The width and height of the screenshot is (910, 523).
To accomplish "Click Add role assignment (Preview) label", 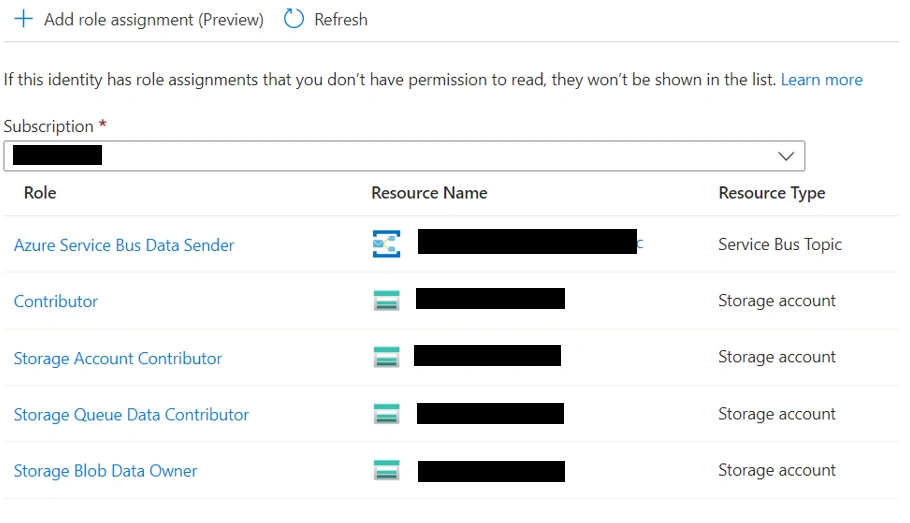I will [154, 20].
